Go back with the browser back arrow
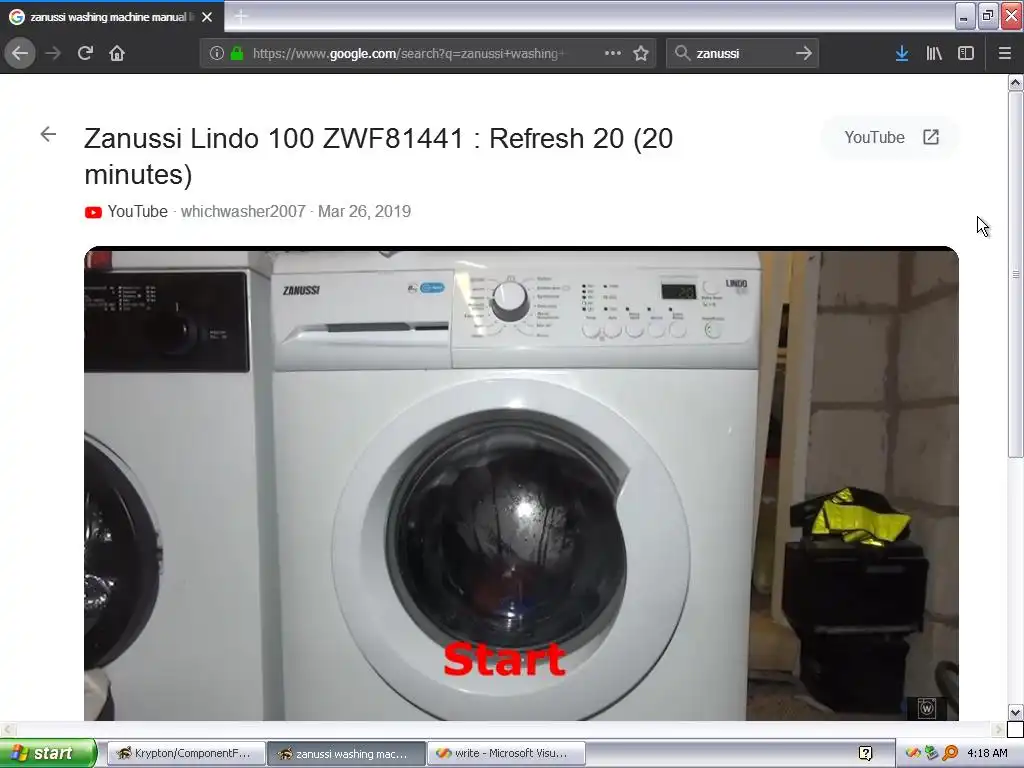The width and height of the screenshot is (1024, 768). [20, 53]
